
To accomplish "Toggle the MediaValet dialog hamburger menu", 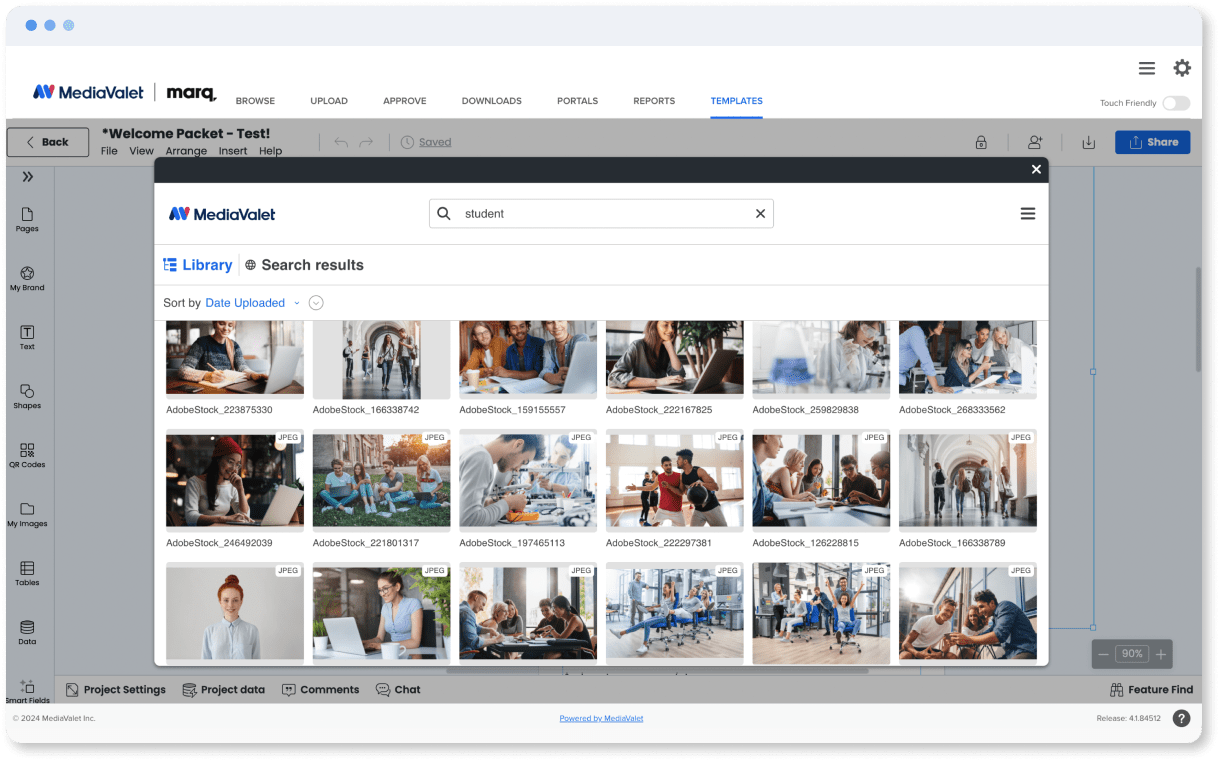I will [1028, 213].
